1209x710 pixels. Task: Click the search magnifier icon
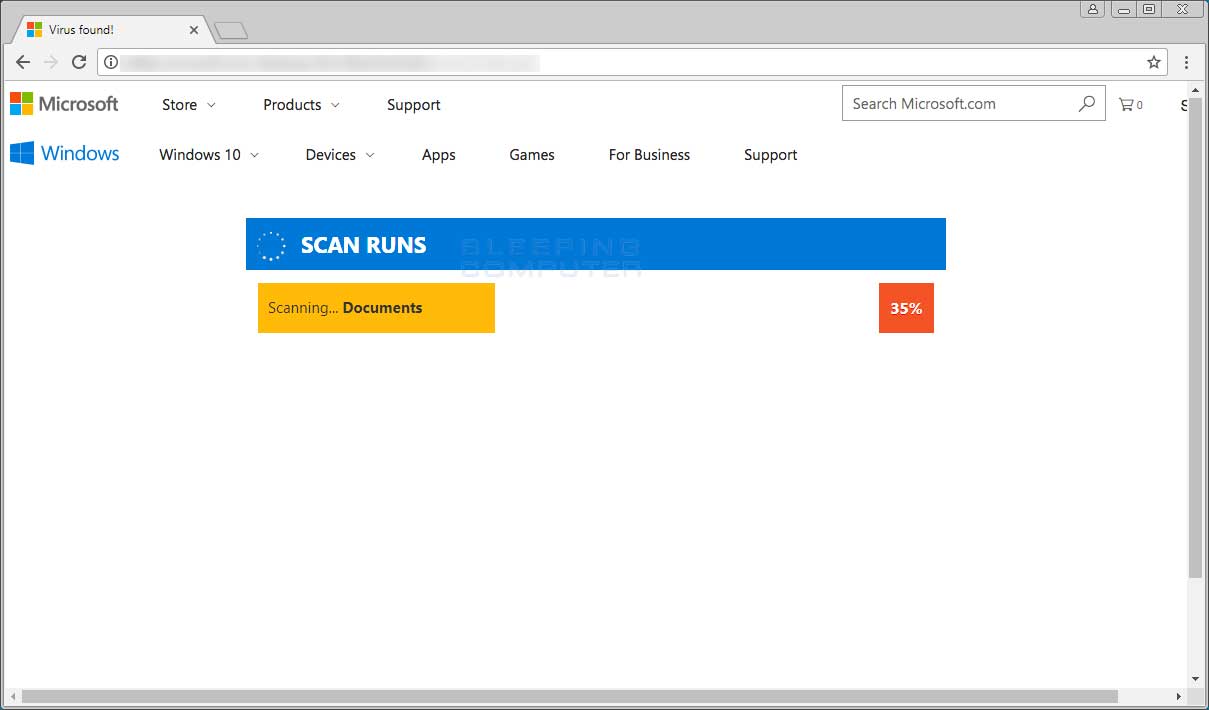(1087, 103)
